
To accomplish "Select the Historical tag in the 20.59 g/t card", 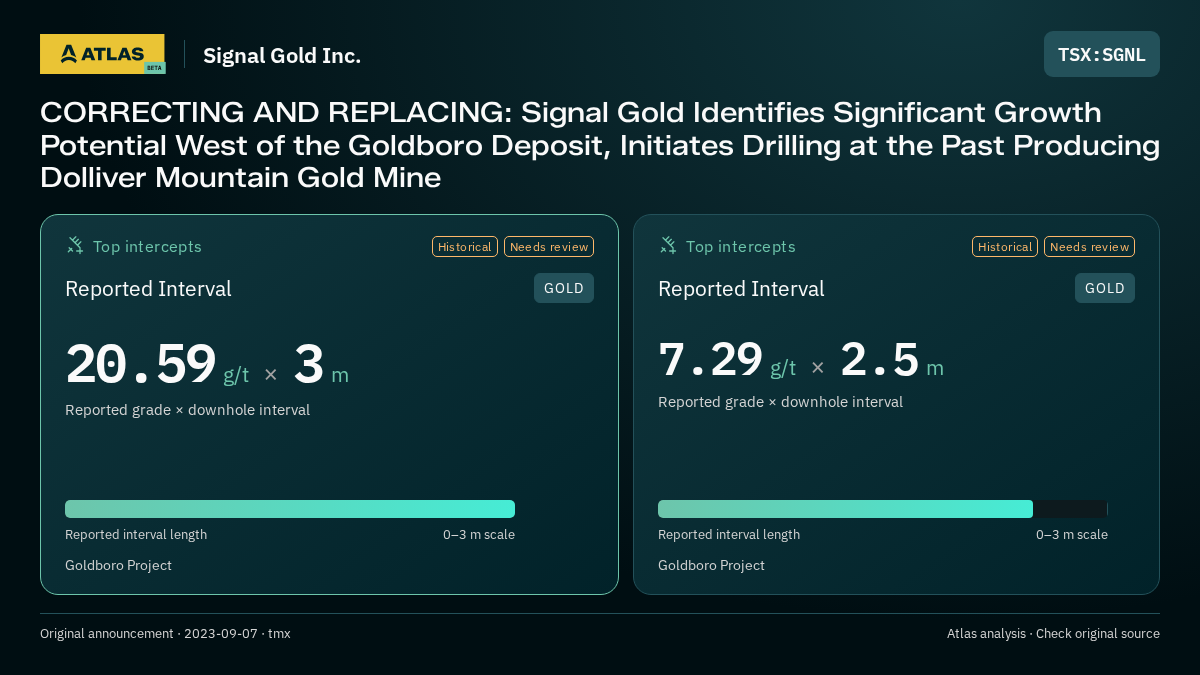I will pyautogui.click(x=465, y=246).
